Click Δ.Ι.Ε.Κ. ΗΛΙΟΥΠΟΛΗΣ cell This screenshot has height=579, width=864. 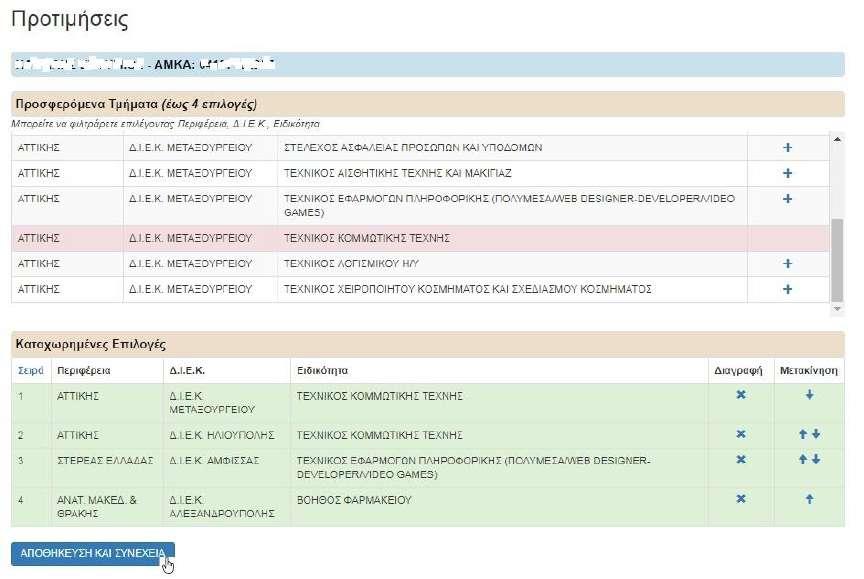point(226,435)
